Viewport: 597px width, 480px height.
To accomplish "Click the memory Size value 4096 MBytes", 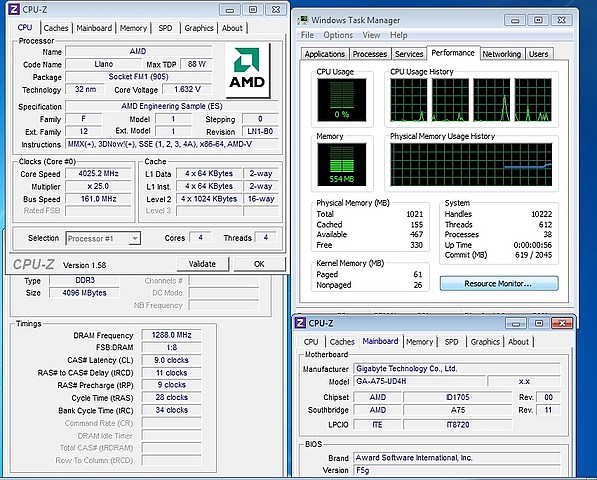I will pyautogui.click(x=85, y=293).
